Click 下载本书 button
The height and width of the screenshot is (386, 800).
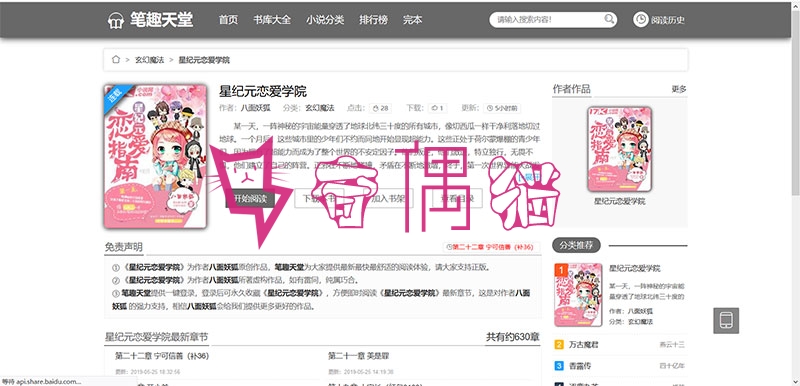tap(319, 198)
